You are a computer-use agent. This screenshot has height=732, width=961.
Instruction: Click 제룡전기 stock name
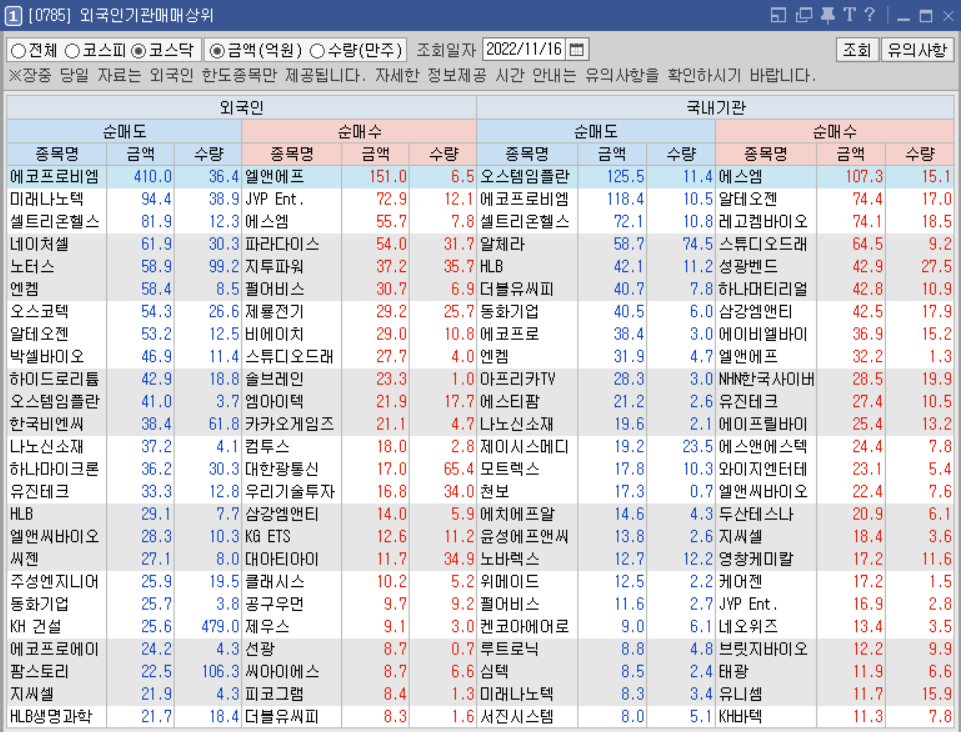pos(275,311)
